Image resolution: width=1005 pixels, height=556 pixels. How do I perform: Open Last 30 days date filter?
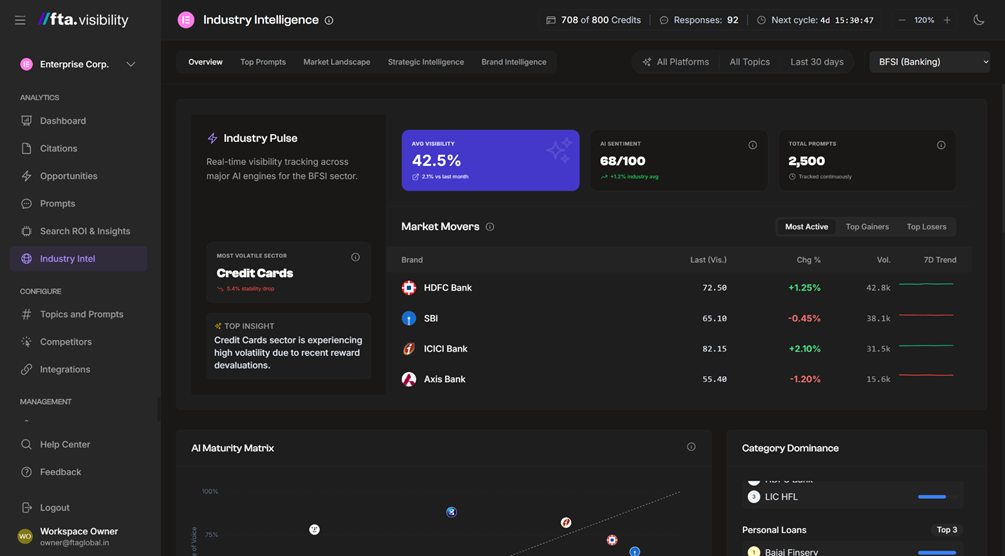(x=817, y=62)
